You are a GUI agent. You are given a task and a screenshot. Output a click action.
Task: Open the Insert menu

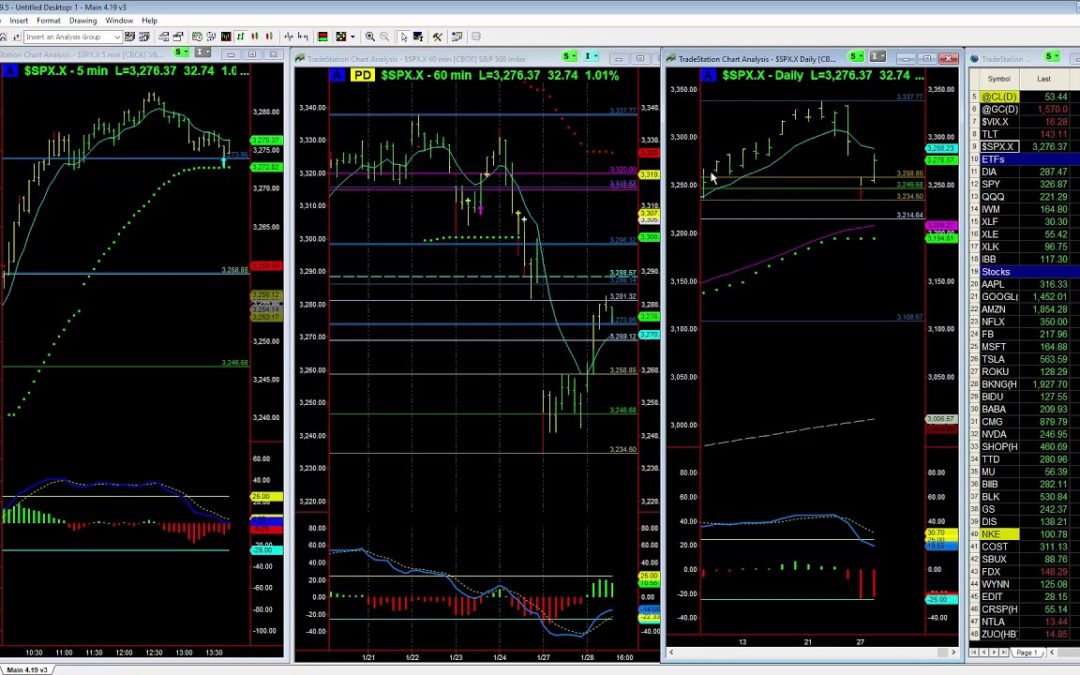19,21
